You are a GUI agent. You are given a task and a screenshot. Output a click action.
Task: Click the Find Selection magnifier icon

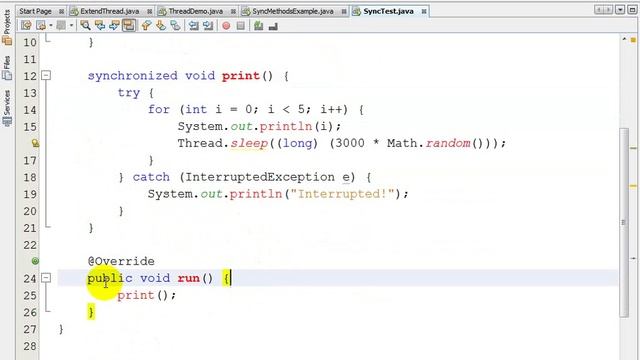[85, 26]
